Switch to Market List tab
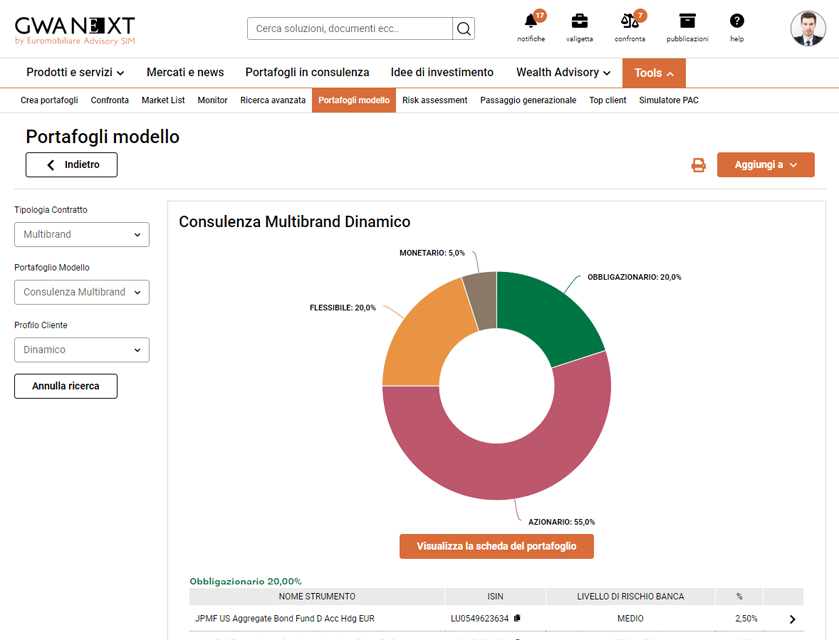 coord(163,100)
